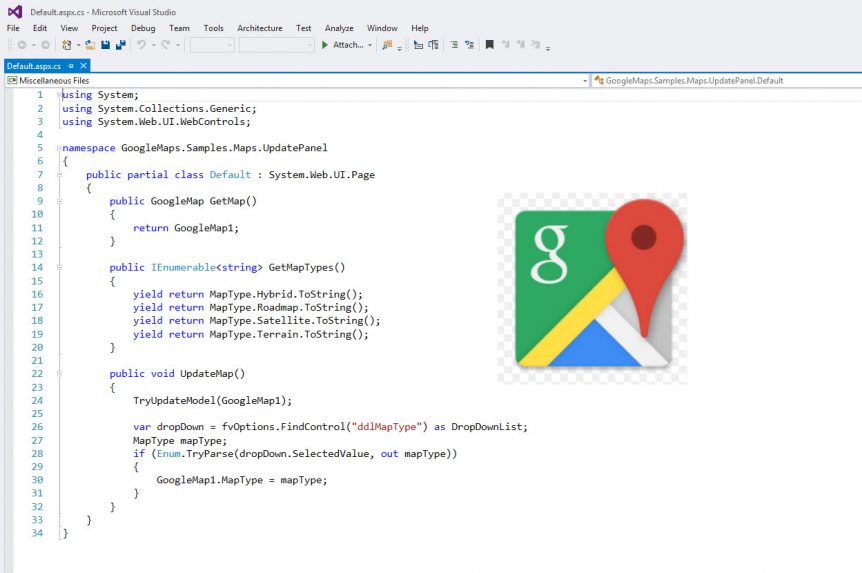Click the New Project toolbar icon
The width and height of the screenshot is (862, 573).
(x=67, y=45)
